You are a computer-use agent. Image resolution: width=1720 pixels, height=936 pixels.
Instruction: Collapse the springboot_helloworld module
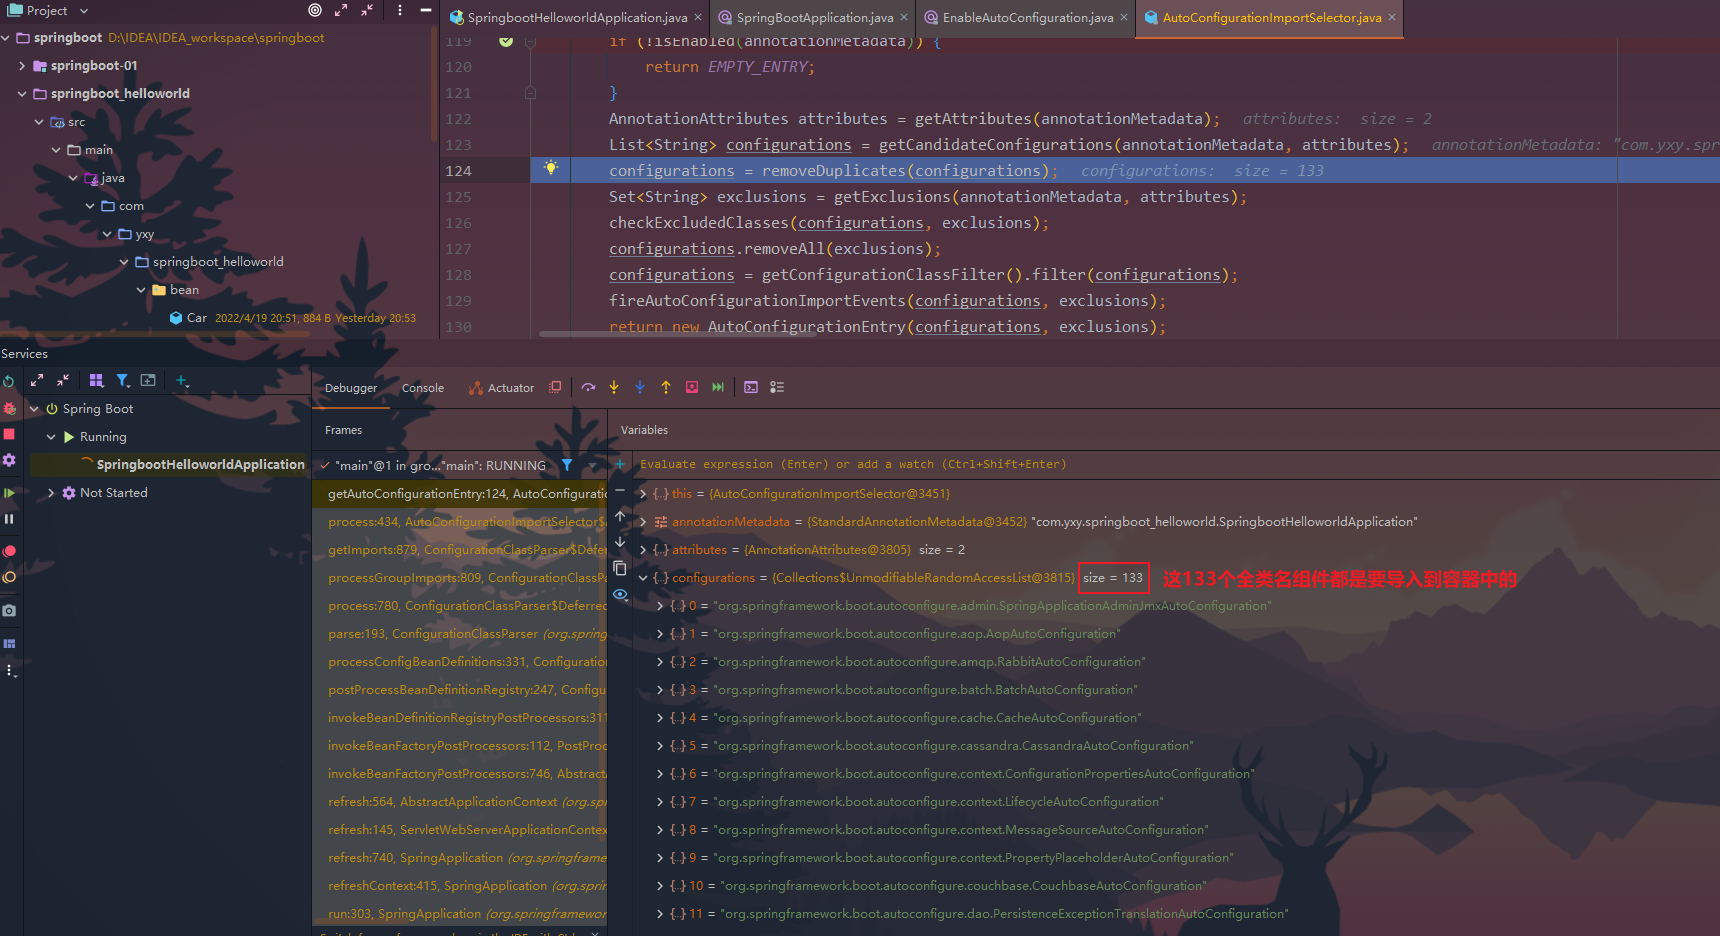22,94
